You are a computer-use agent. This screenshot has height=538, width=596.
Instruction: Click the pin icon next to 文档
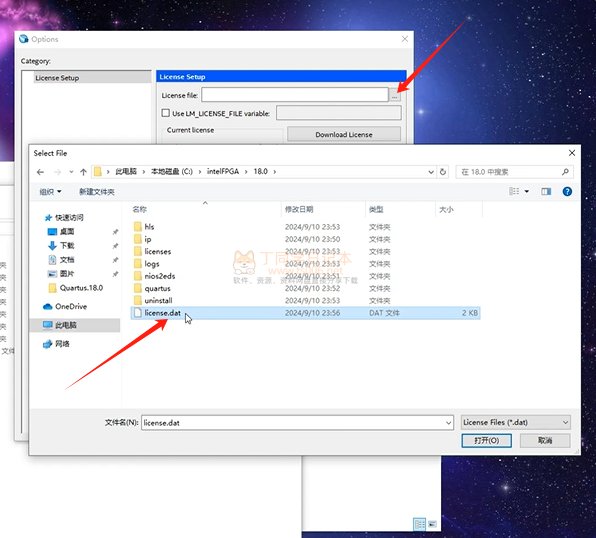[115, 260]
